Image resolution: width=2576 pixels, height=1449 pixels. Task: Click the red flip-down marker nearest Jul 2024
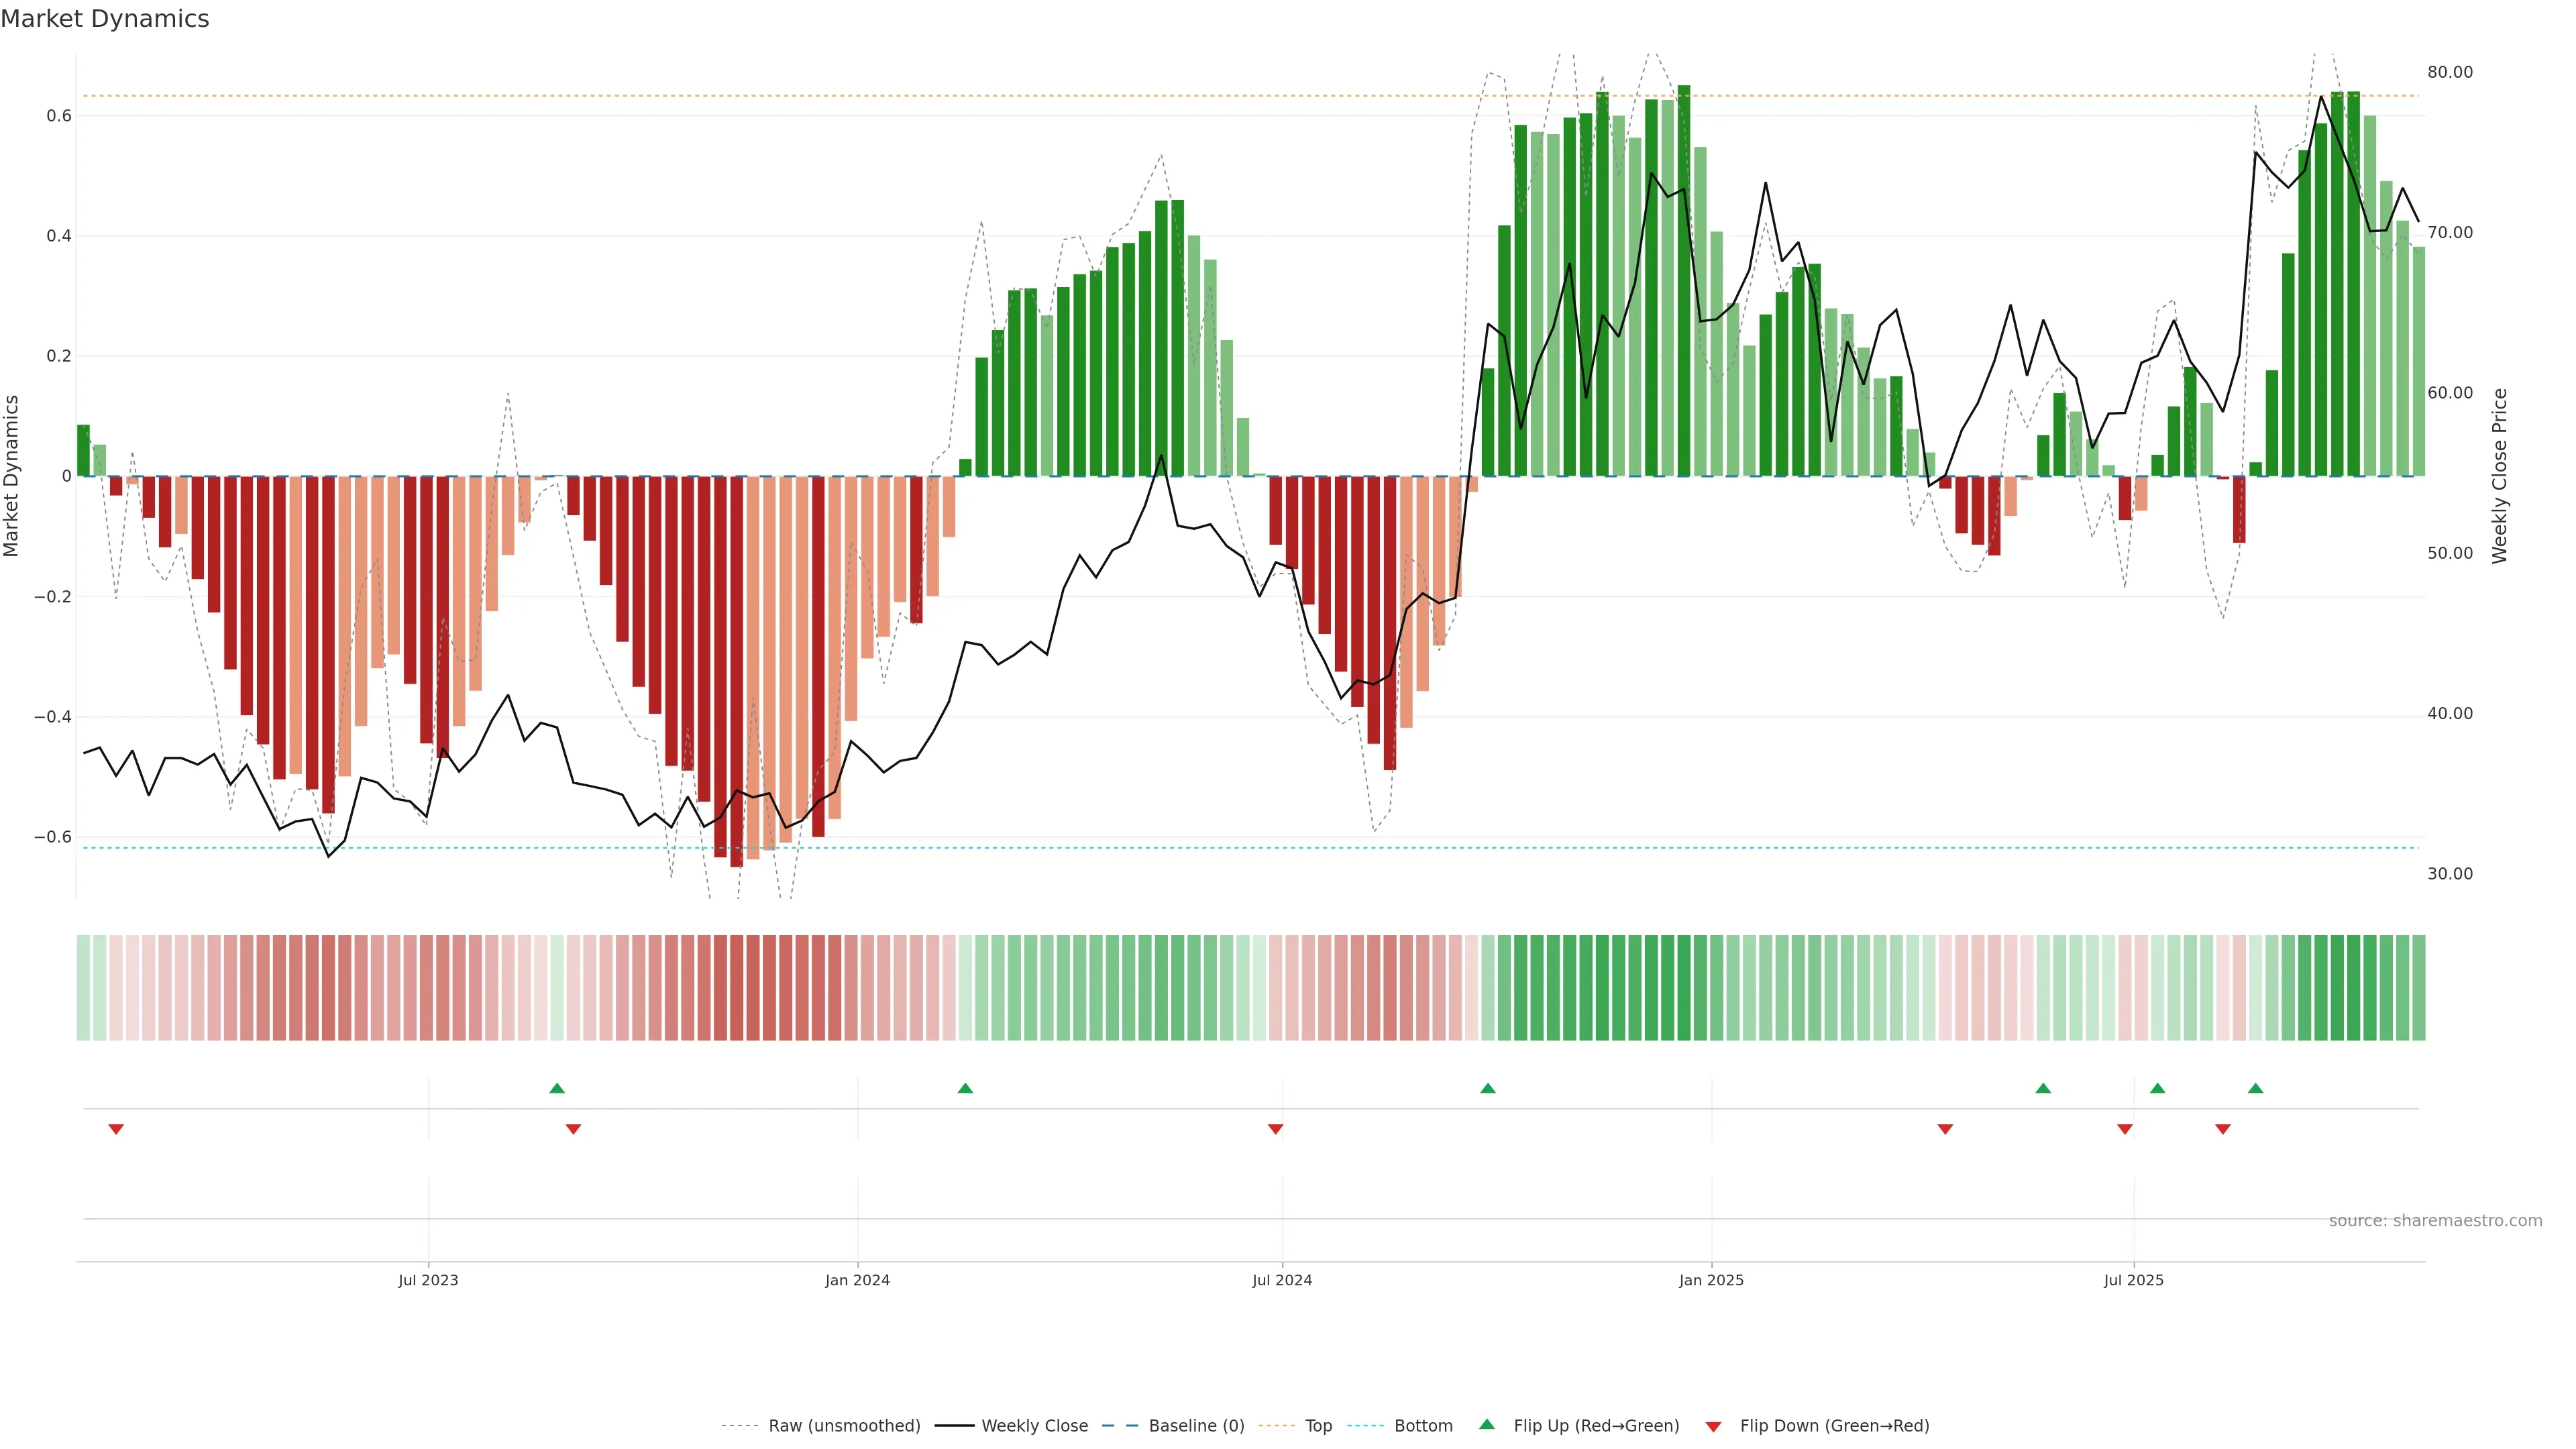(1275, 1129)
